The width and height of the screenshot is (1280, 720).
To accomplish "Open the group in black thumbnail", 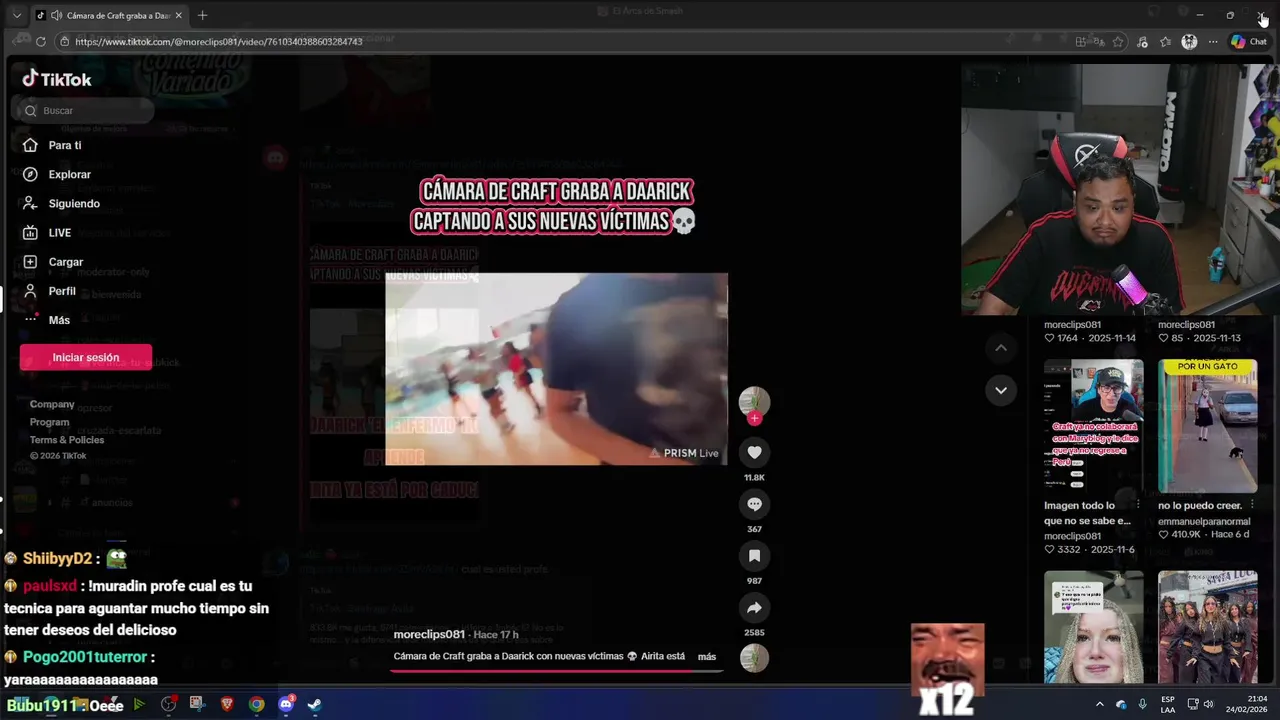I will click(x=1207, y=627).
